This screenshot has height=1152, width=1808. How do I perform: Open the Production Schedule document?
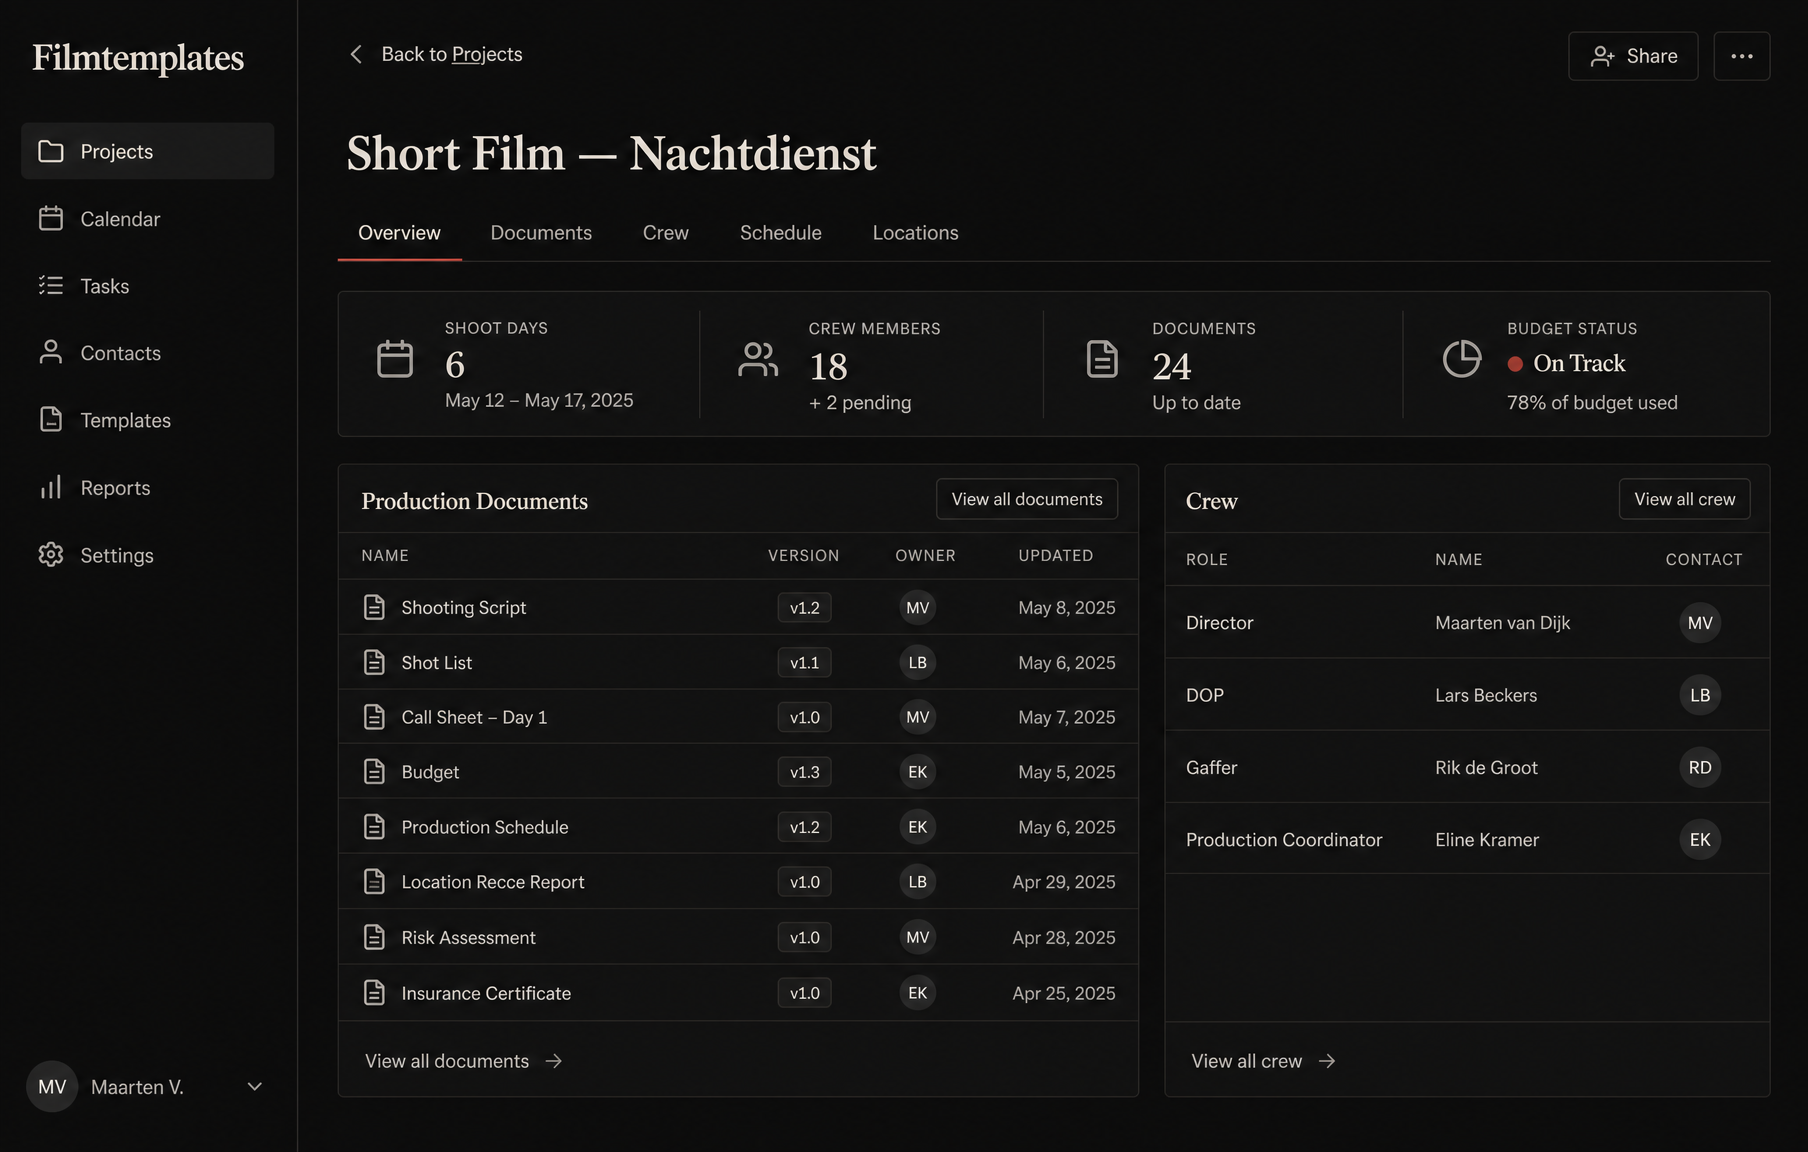[738, 827]
